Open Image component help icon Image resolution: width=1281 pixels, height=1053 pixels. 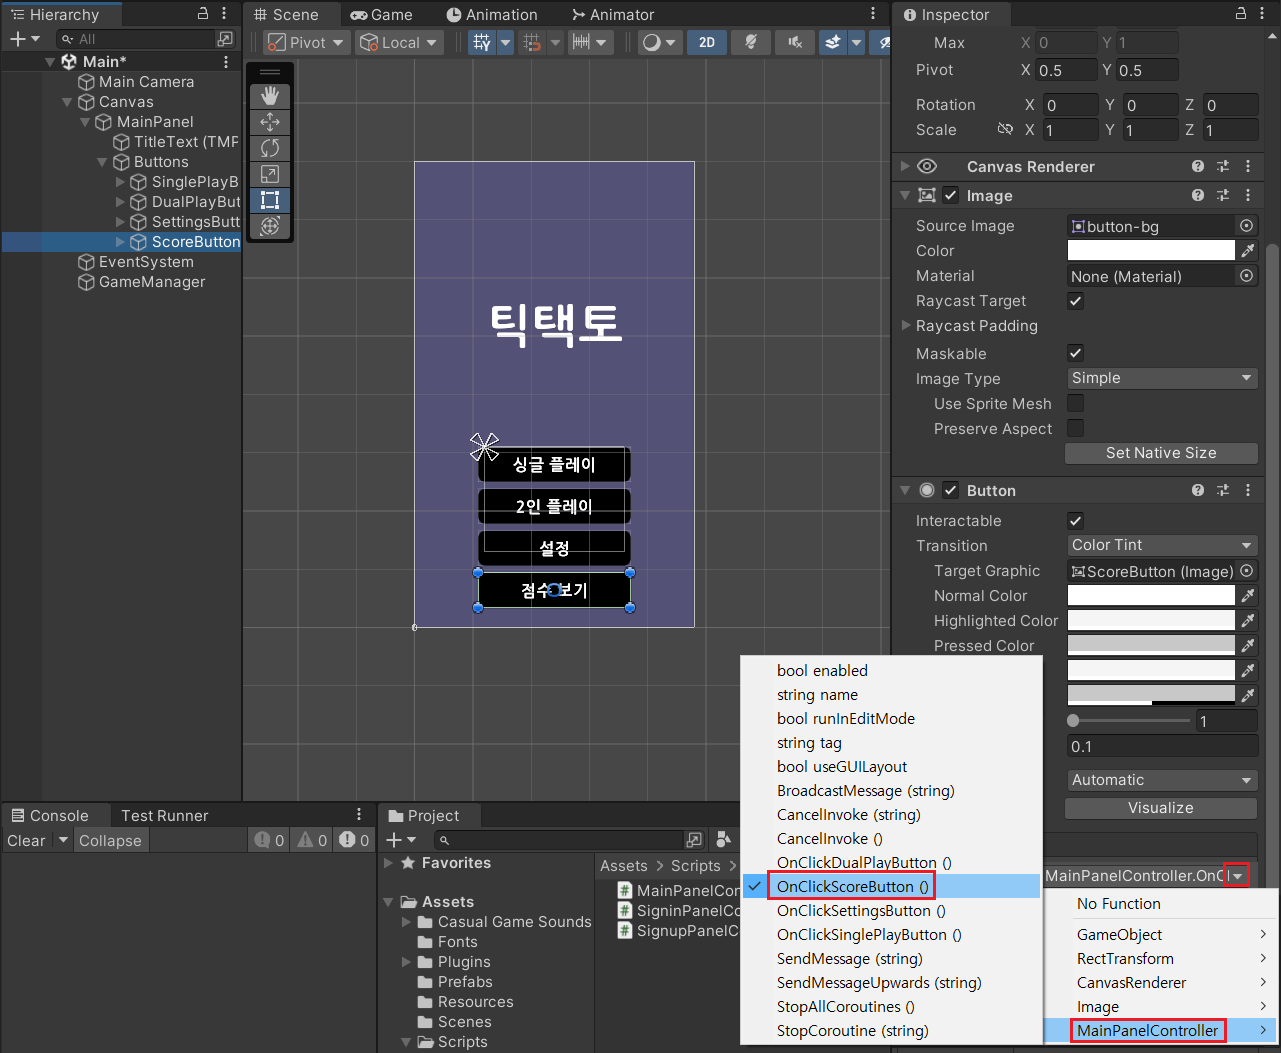1198,195
